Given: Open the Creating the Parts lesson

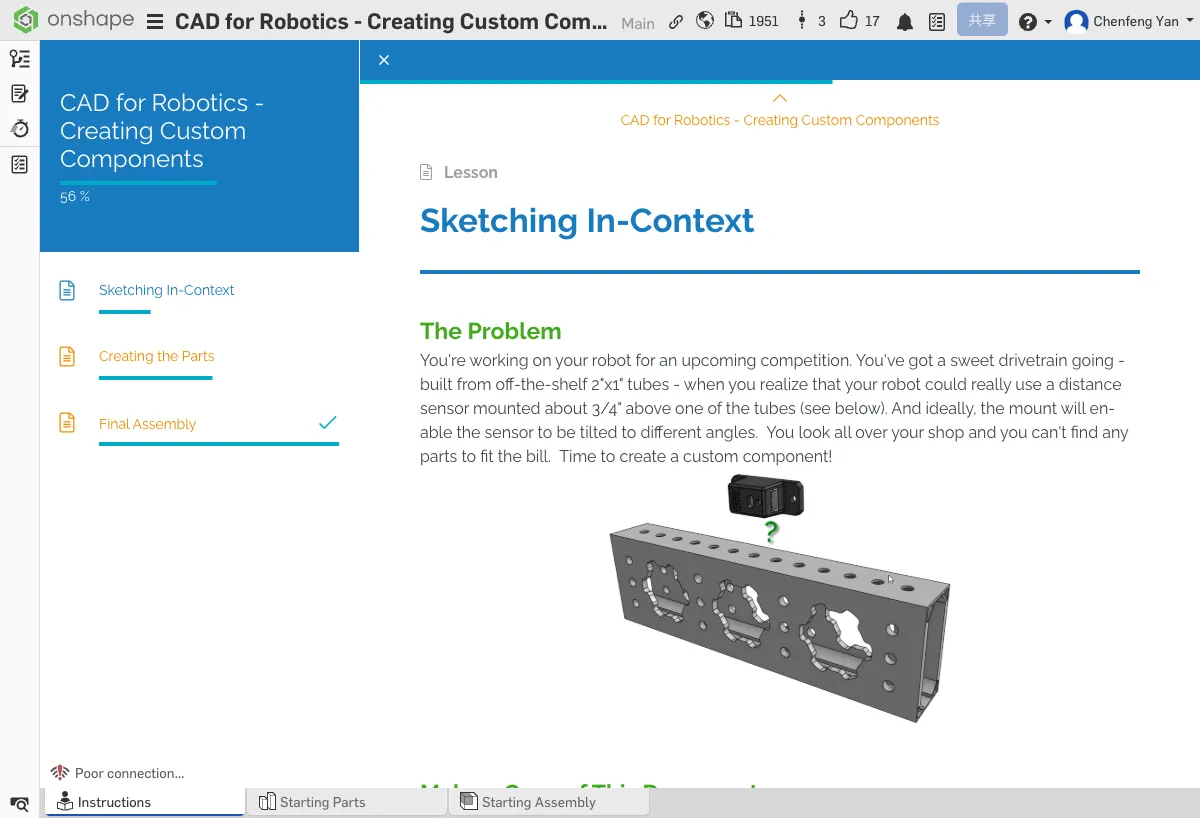Looking at the screenshot, I should pos(157,356).
